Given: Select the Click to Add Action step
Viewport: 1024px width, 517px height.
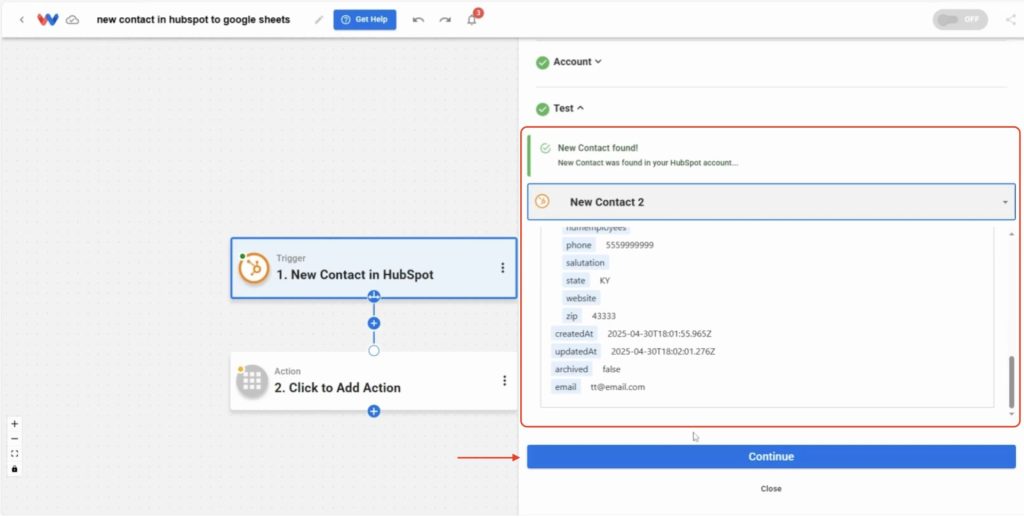Looking at the screenshot, I should (x=374, y=381).
